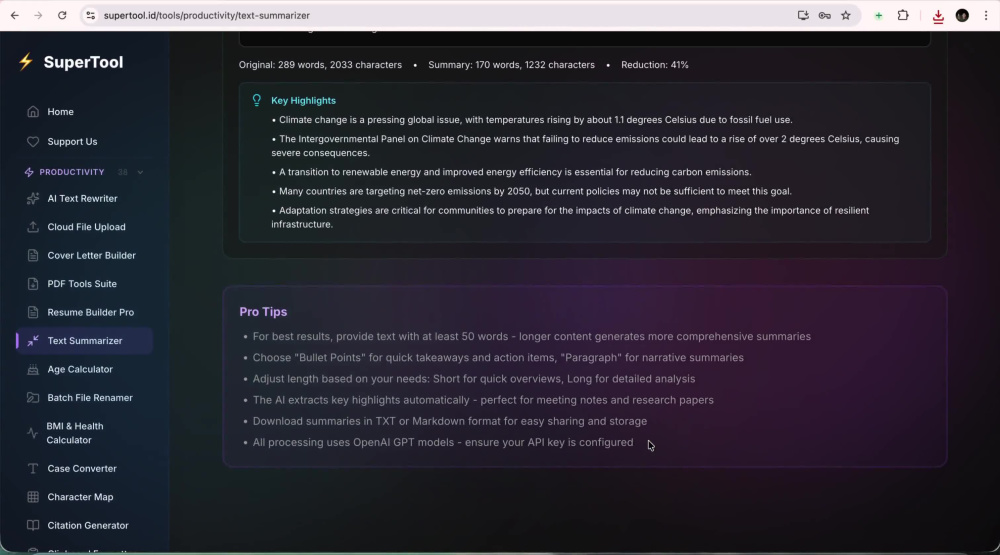Open the password key icon
This screenshot has width=1000, height=555.
825,15
